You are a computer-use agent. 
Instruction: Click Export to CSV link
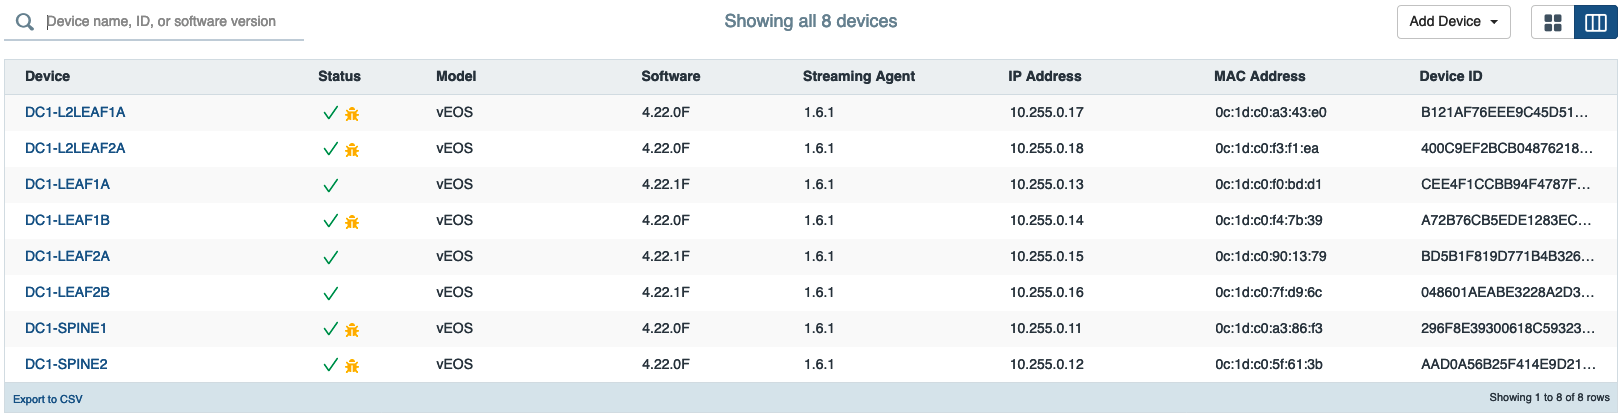(48, 399)
